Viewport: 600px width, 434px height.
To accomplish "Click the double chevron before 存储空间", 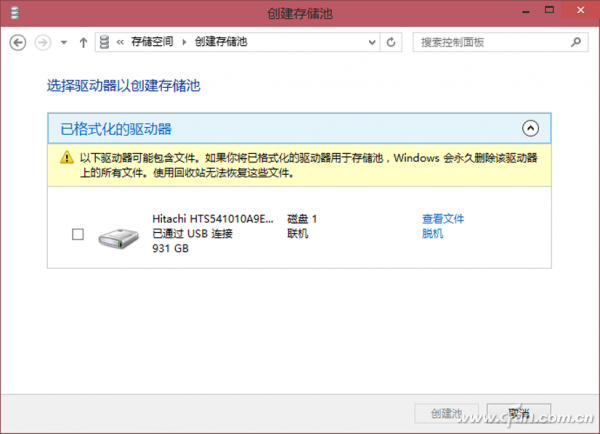I will pyautogui.click(x=120, y=42).
